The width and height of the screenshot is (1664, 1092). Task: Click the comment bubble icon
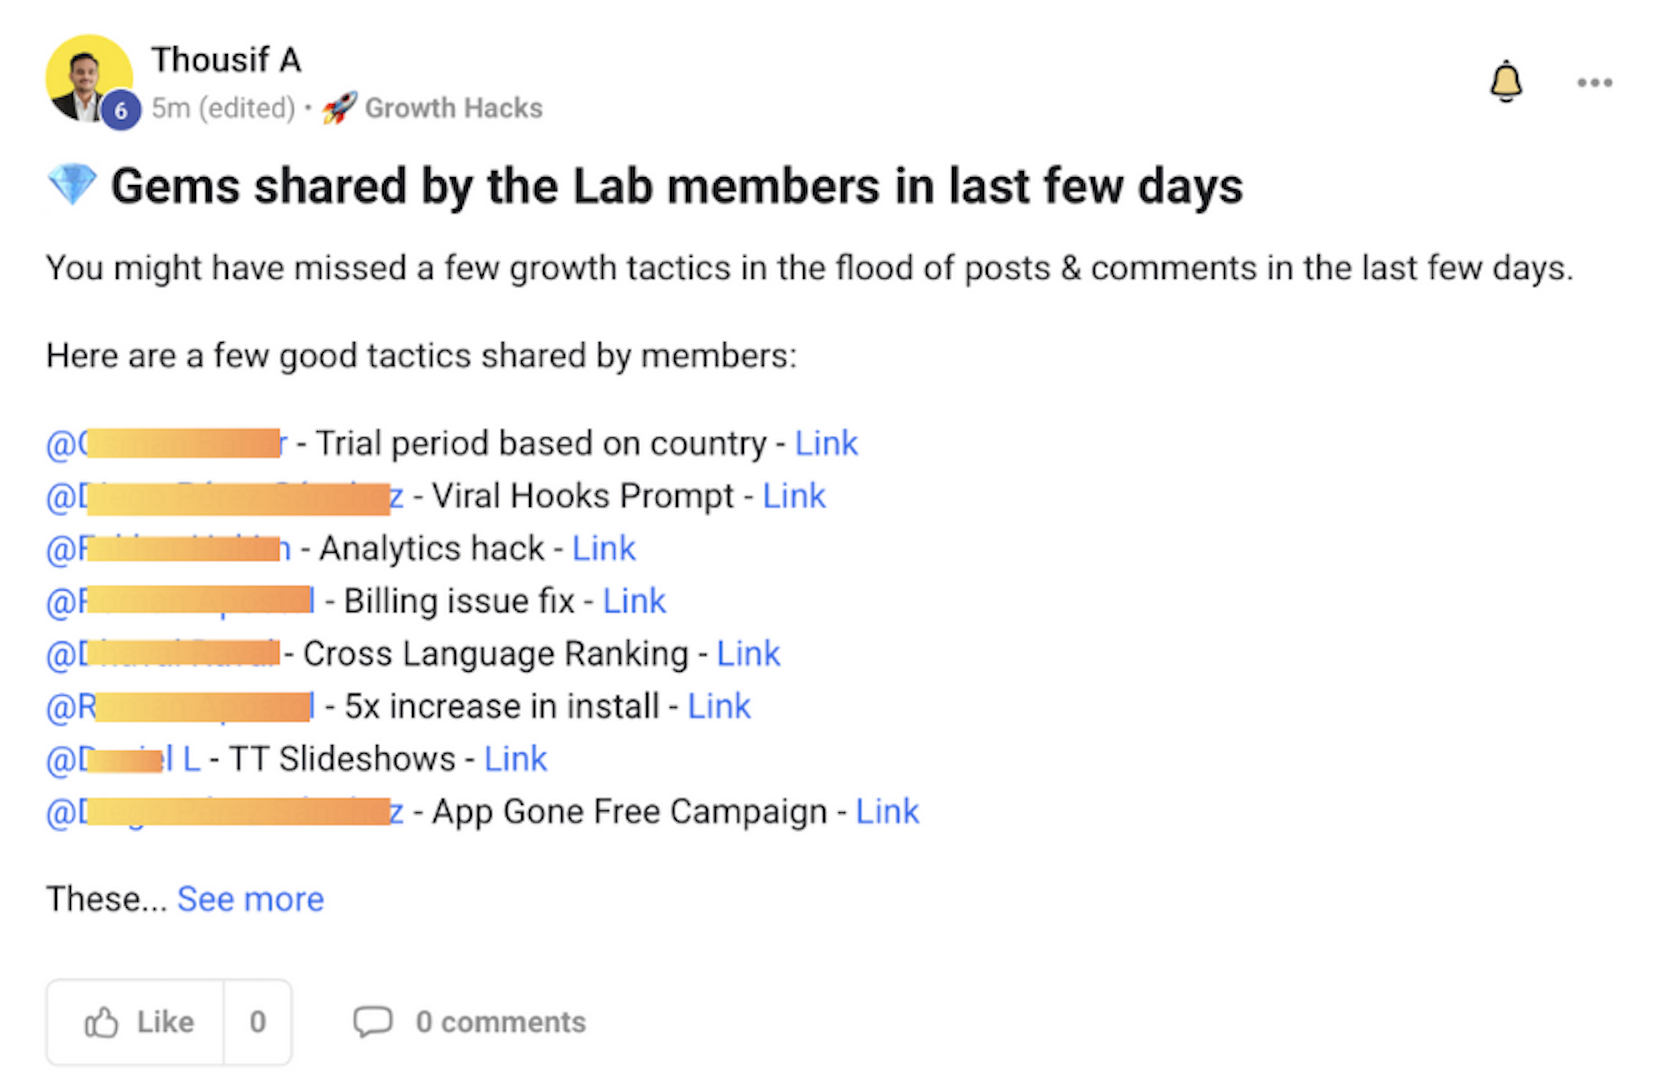pos(374,1022)
